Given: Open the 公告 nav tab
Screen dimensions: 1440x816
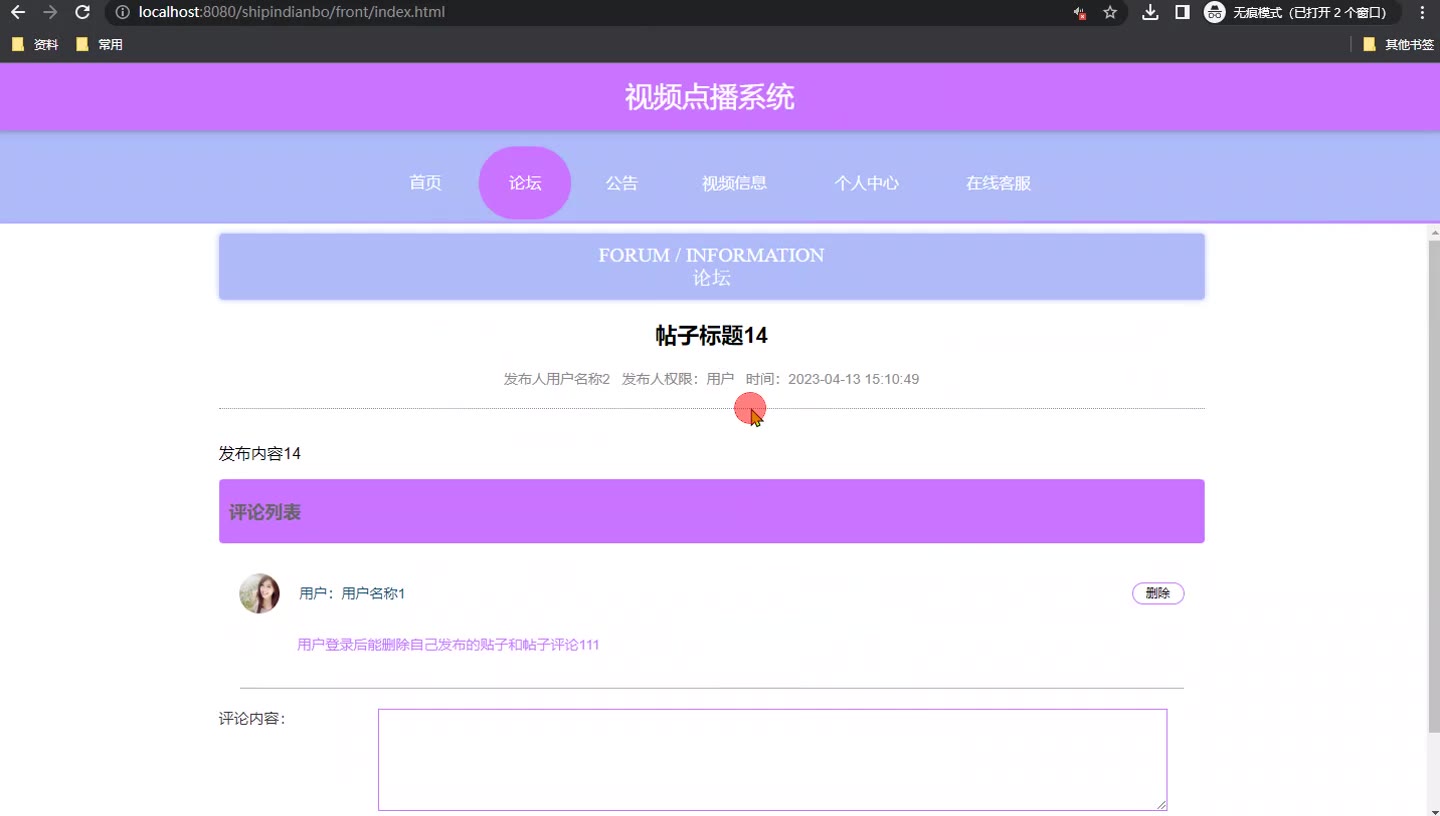Looking at the screenshot, I should [x=622, y=183].
